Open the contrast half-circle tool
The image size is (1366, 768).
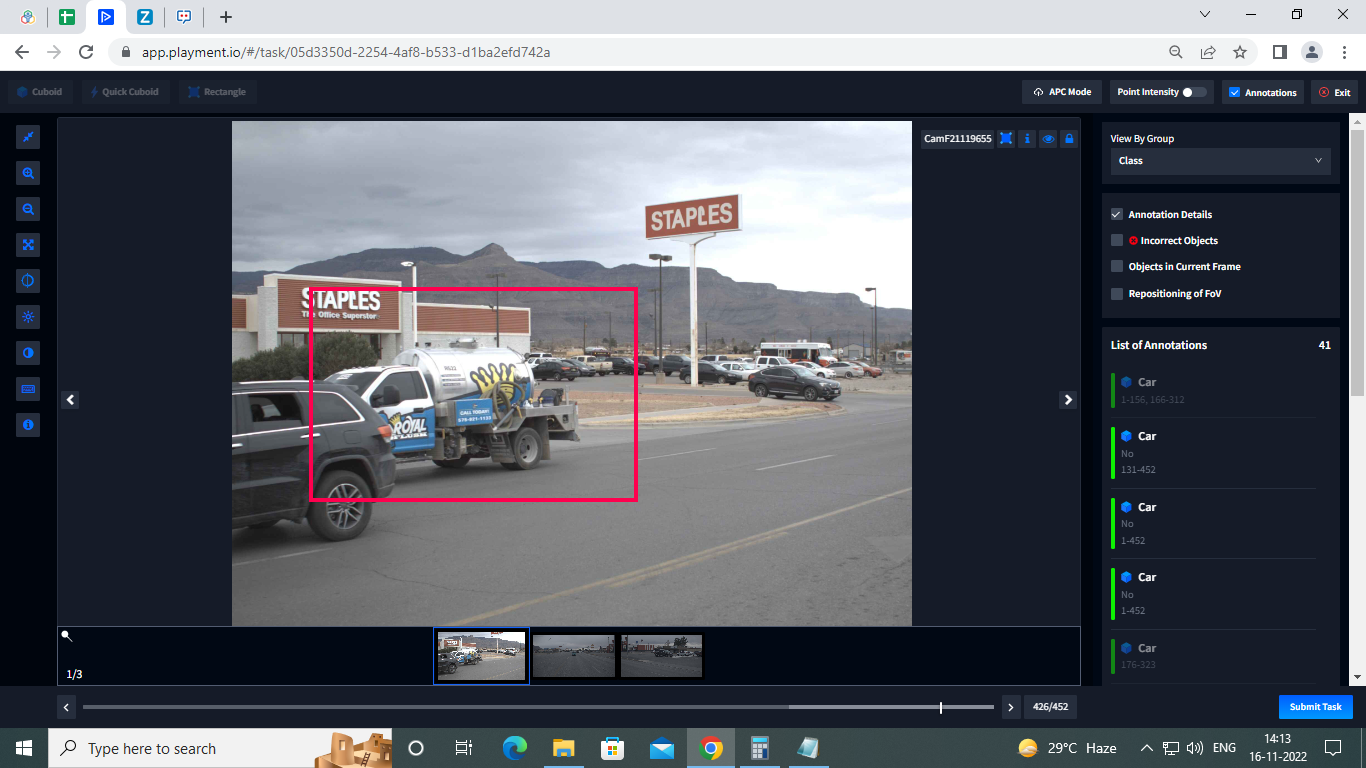(28, 353)
